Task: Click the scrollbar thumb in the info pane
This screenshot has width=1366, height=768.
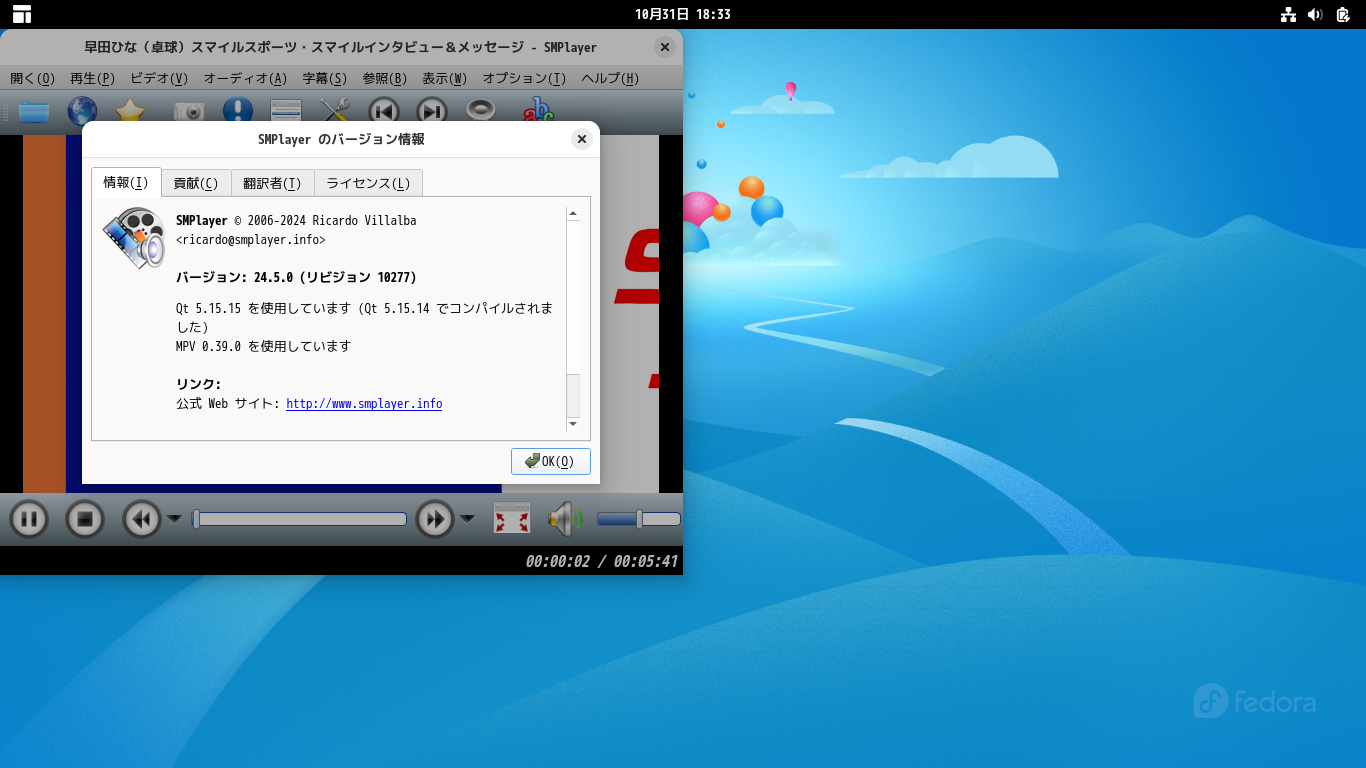Action: coord(573,395)
